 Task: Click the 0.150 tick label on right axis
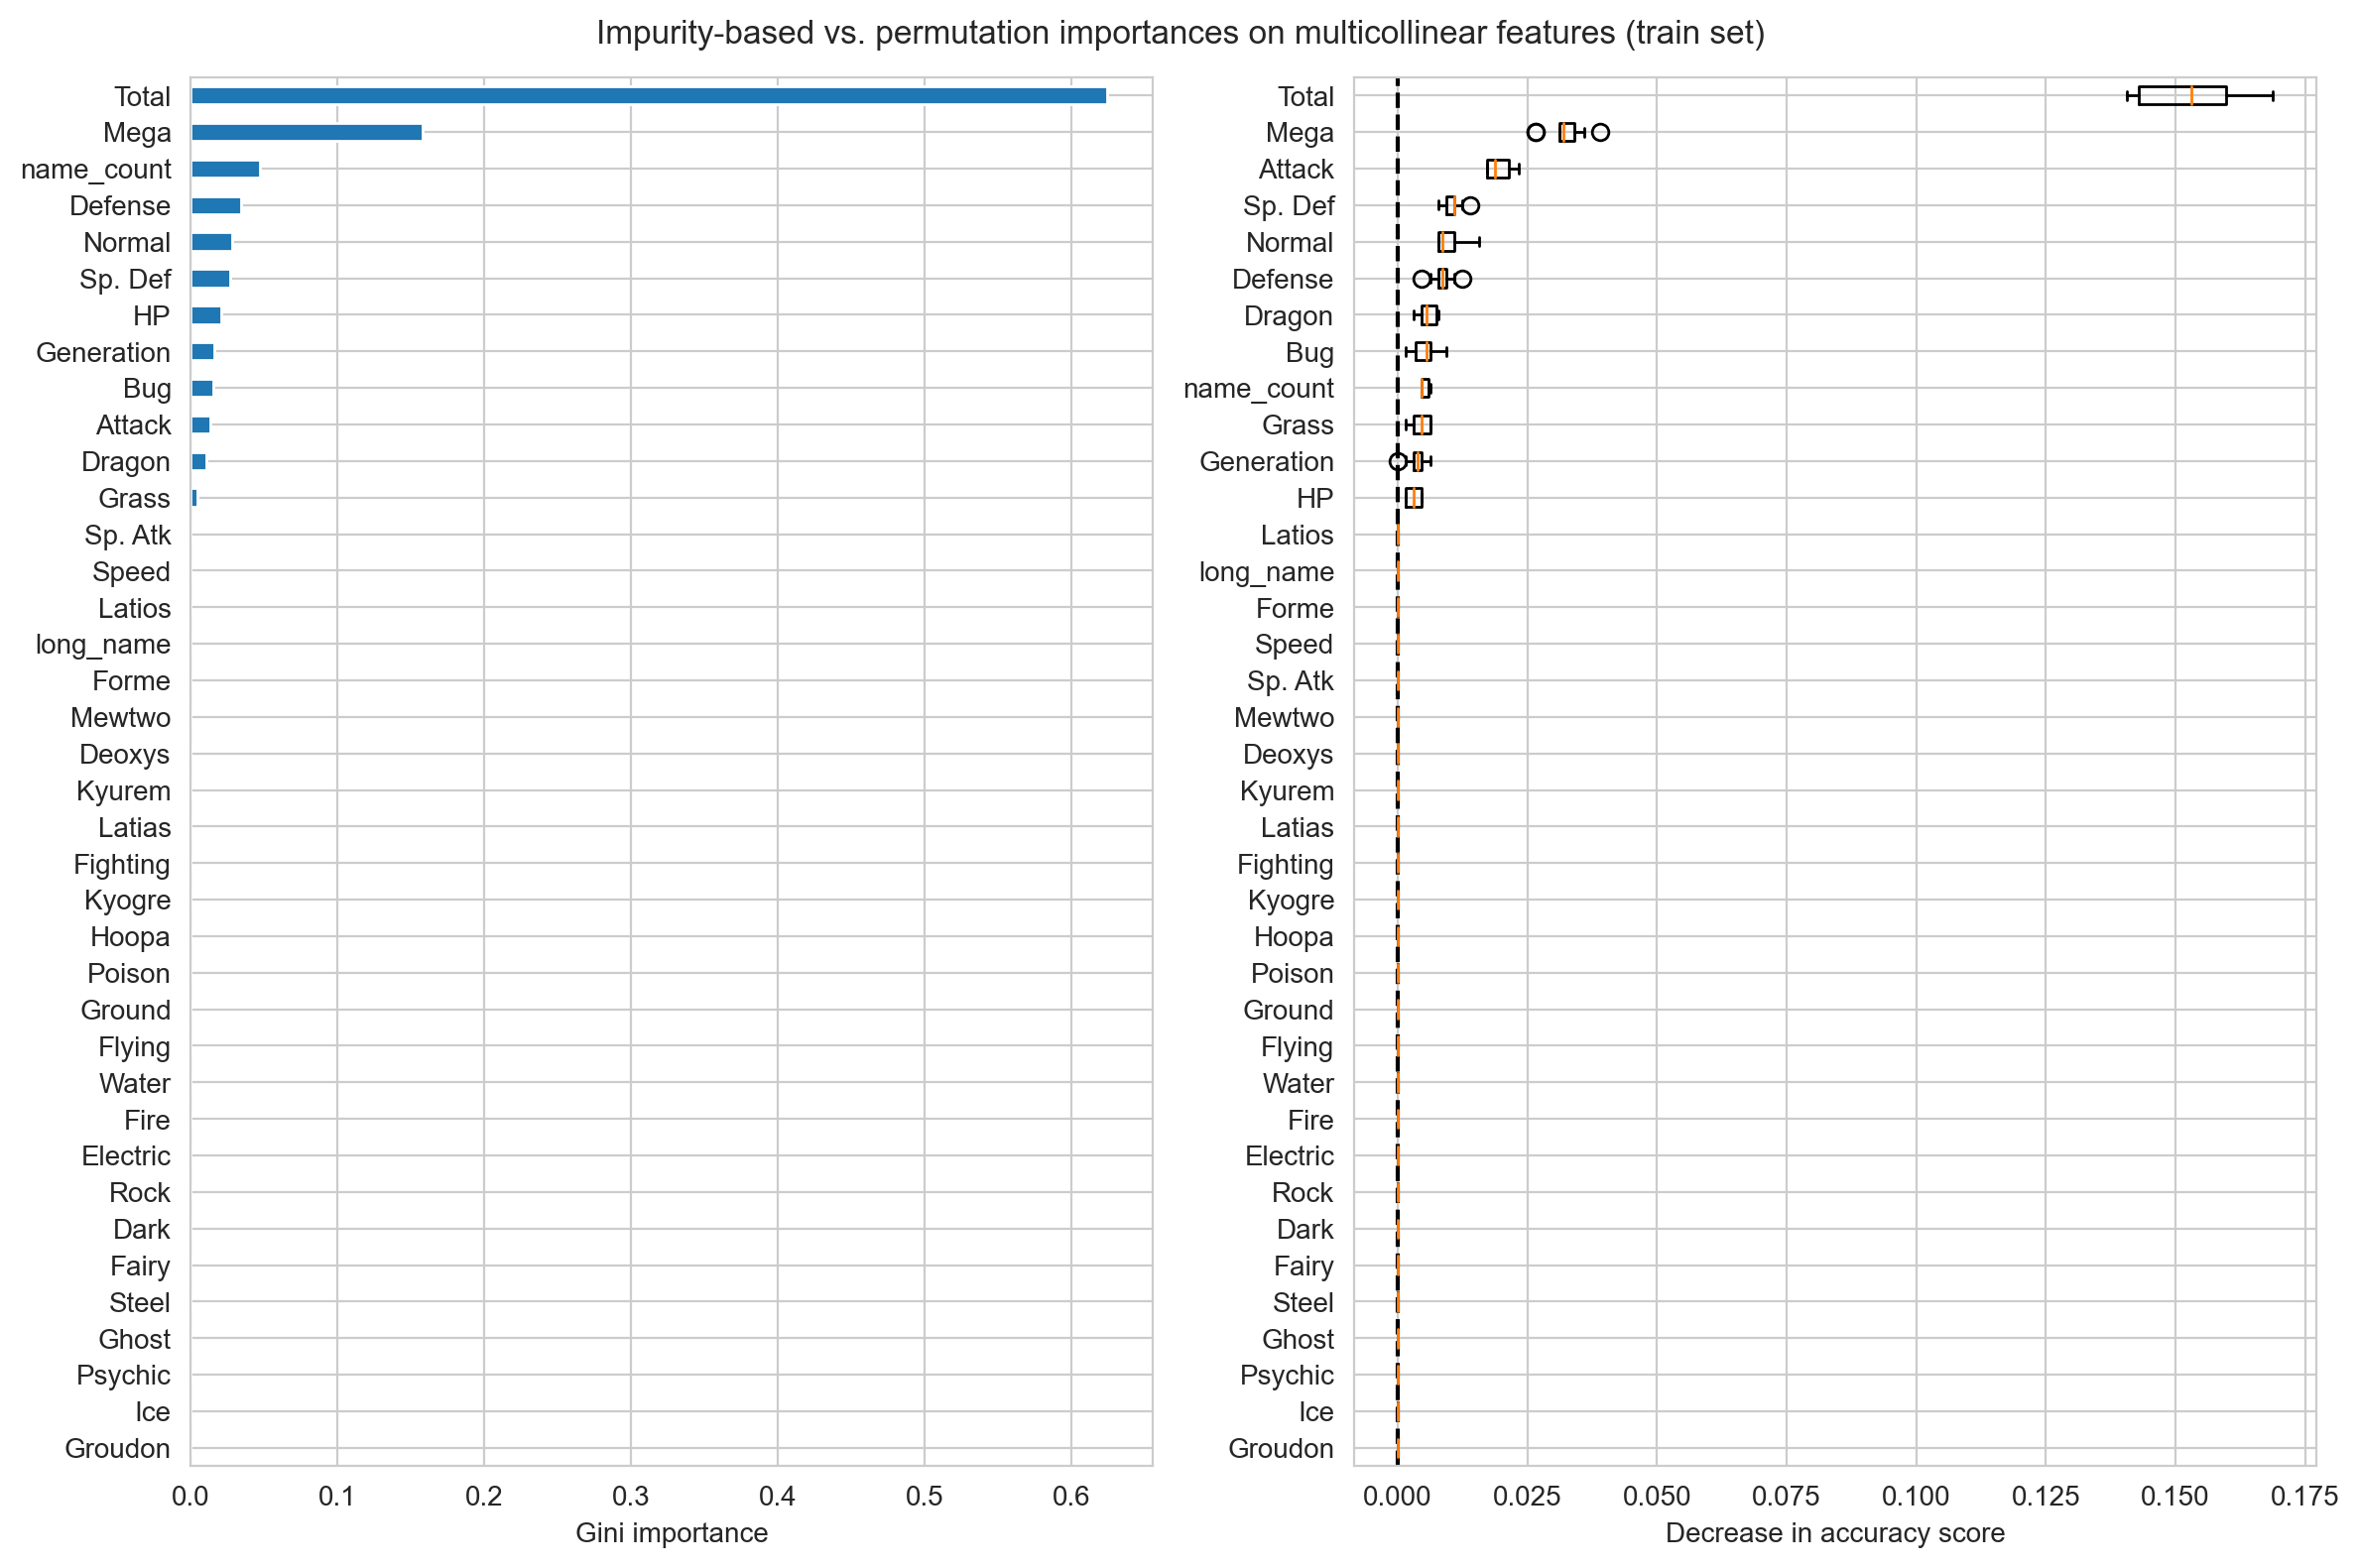[2174, 1497]
